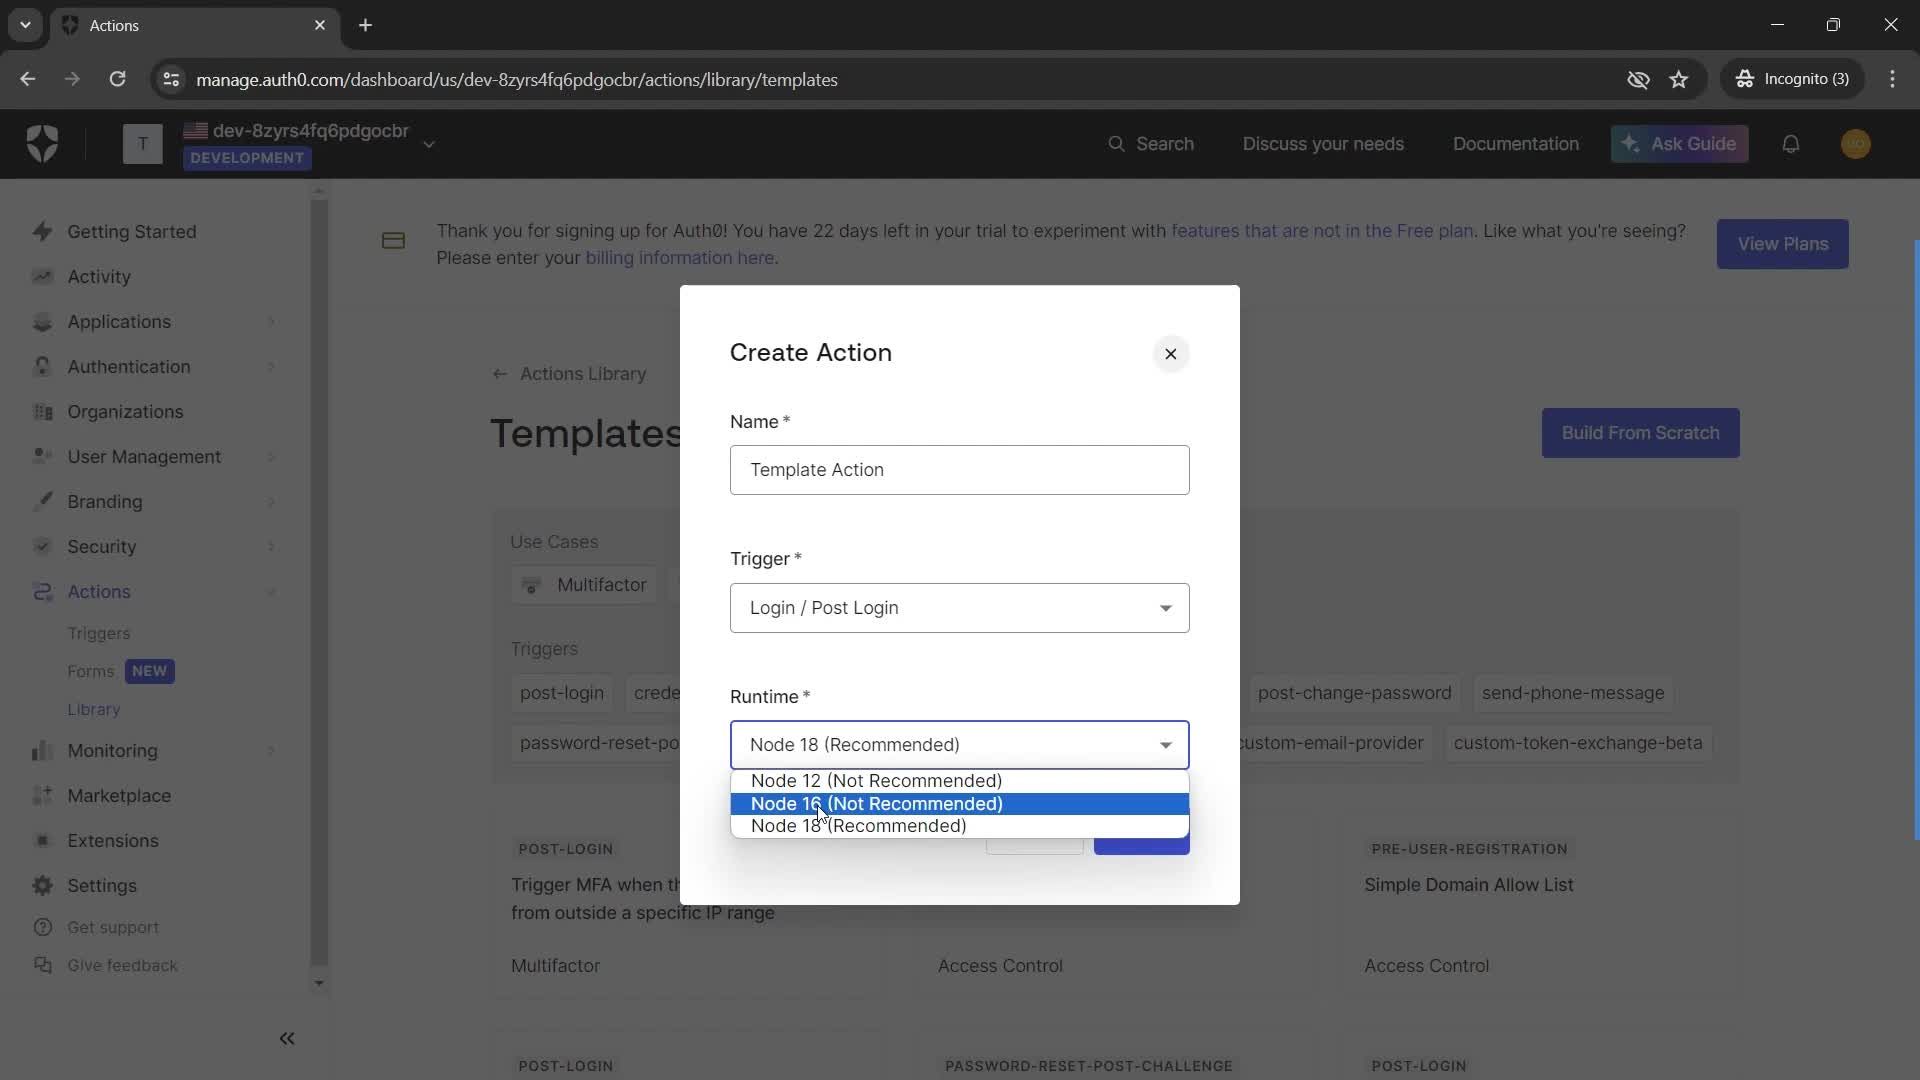Image resolution: width=1920 pixels, height=1080 pixels.
Task: Click the Branding brush icon
Action: pyautogui.click(x=42, y=501)
